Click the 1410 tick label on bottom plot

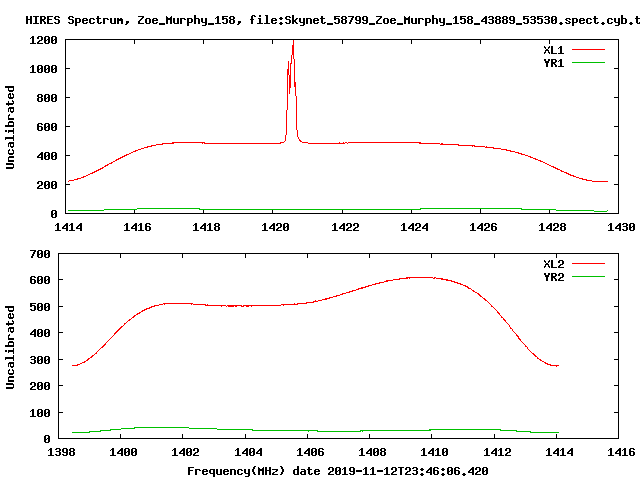pos(434,452)
